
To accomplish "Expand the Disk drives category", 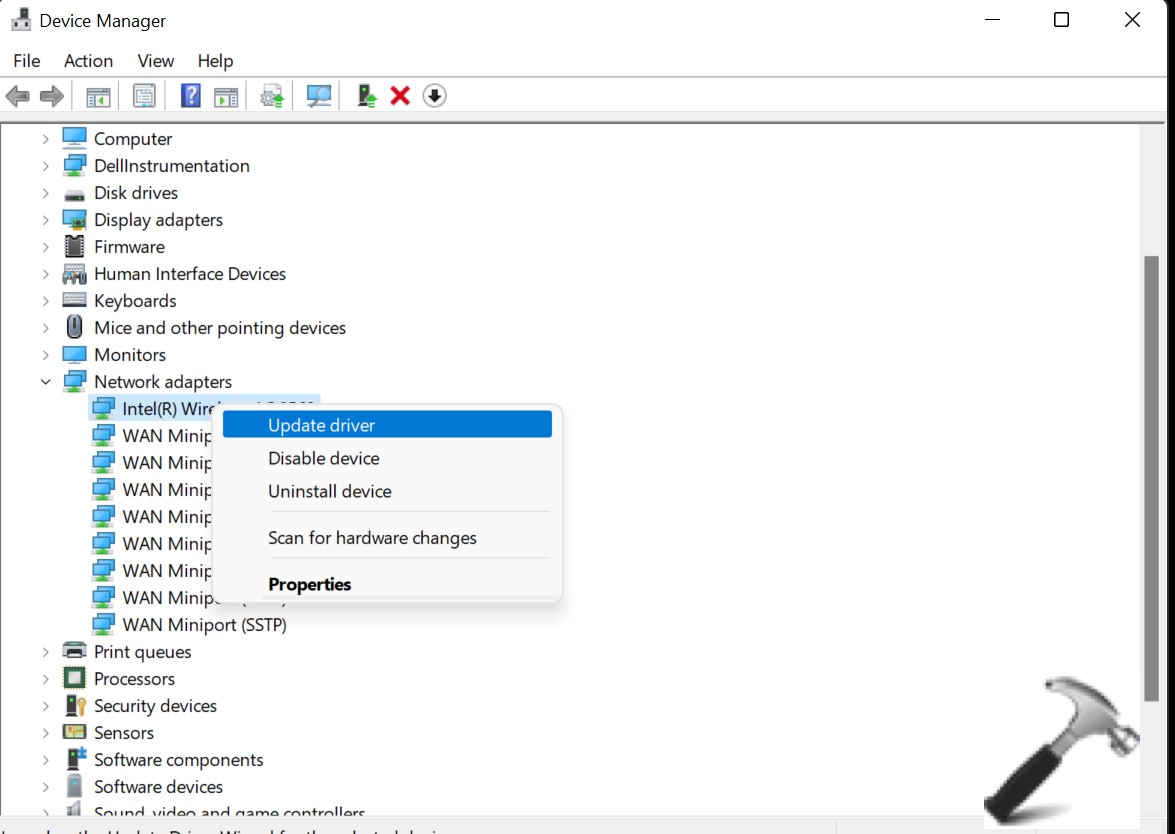I will click(x=46, y=193).
